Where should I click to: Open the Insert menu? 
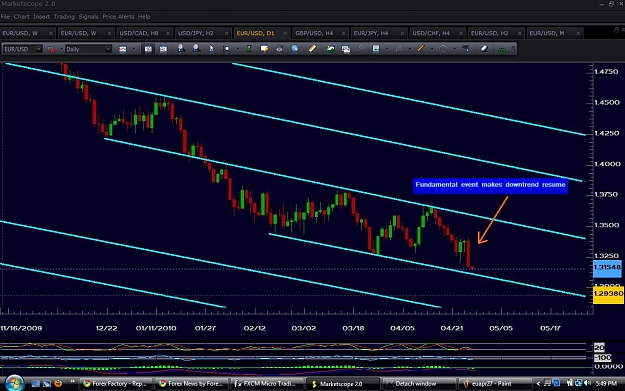[x=41, y=17]
